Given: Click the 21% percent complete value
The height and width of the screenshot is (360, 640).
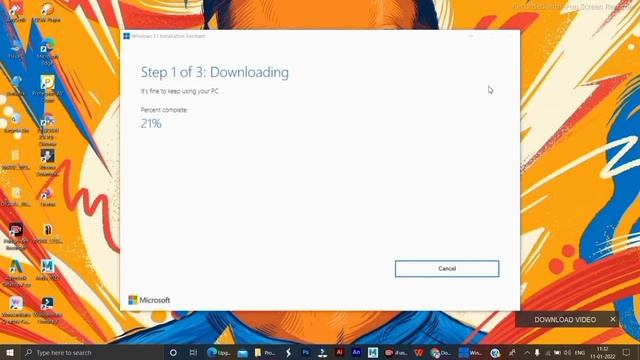Looking at the screenshot, I should point(151,123).
